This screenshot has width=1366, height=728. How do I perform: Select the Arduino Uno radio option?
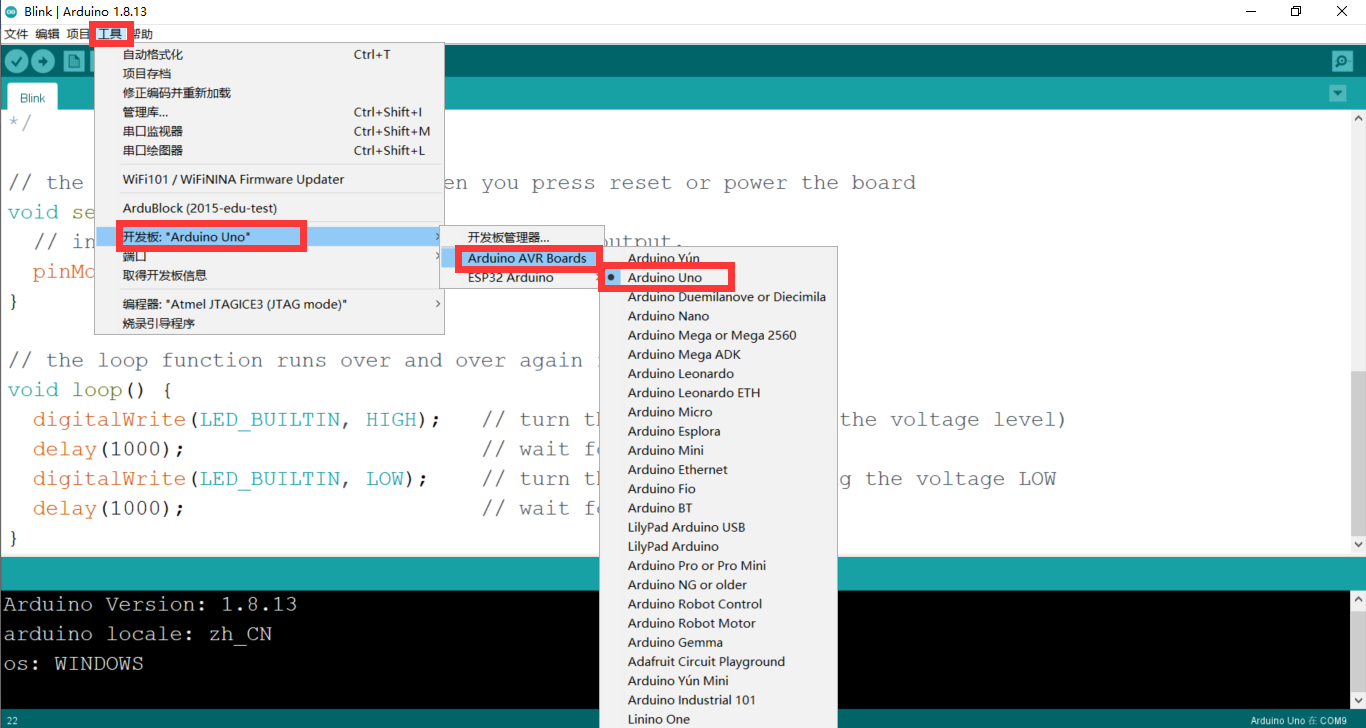(718, 277)
